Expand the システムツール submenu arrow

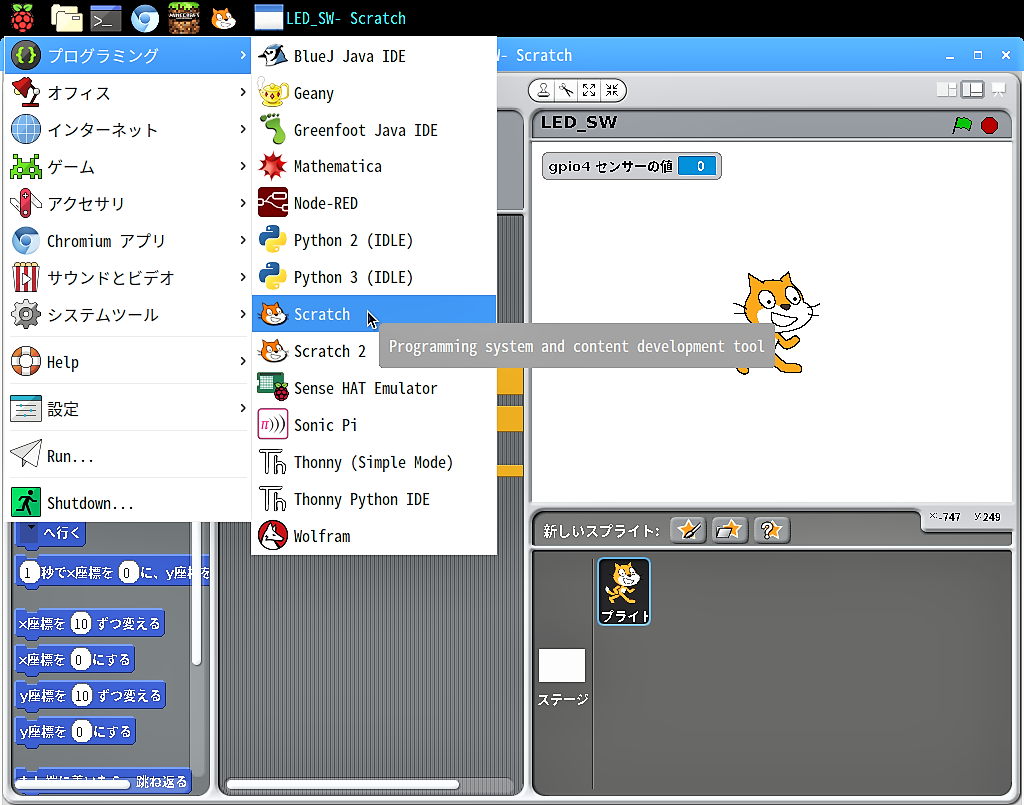click(243, 314)
